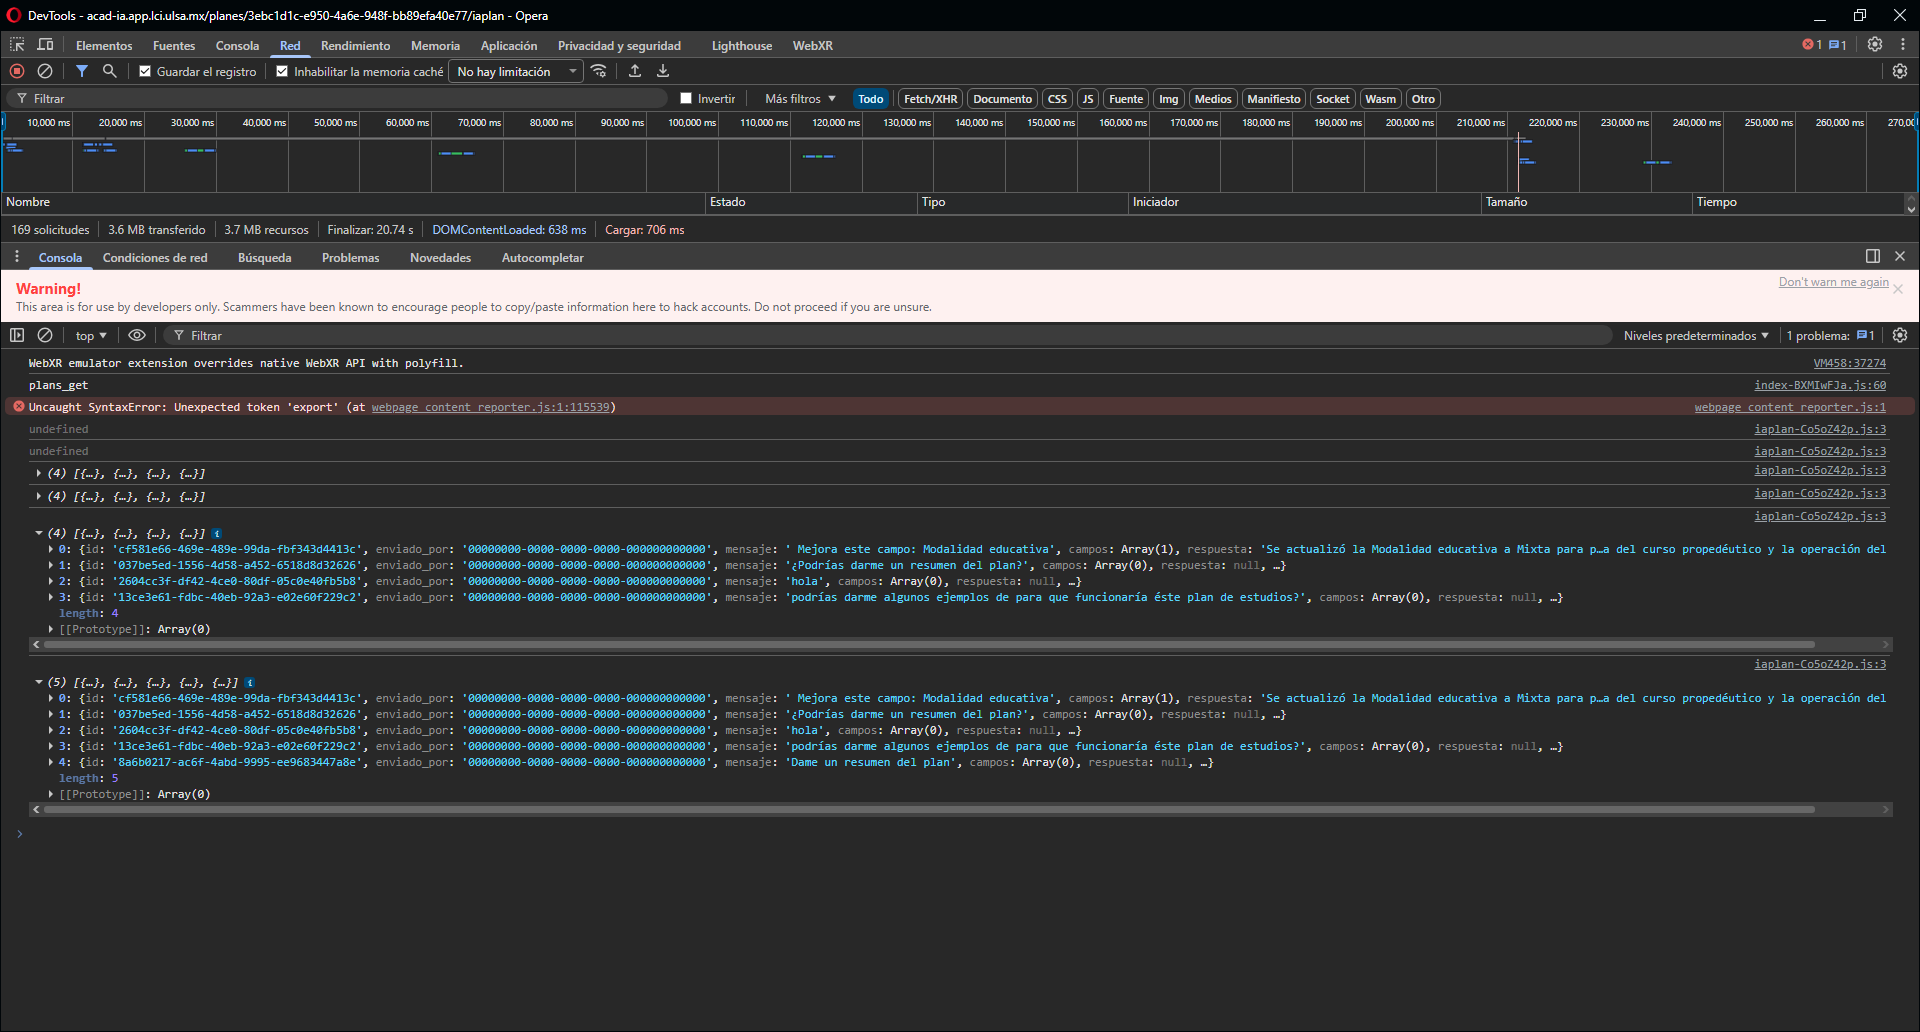Click the import HAR upload icon
1920x1032 pixels.
635,71
